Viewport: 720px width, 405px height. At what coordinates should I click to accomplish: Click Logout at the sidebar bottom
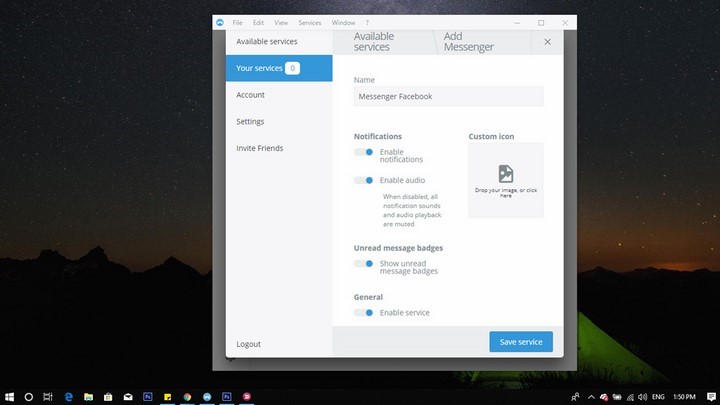[x=248, y=344]
